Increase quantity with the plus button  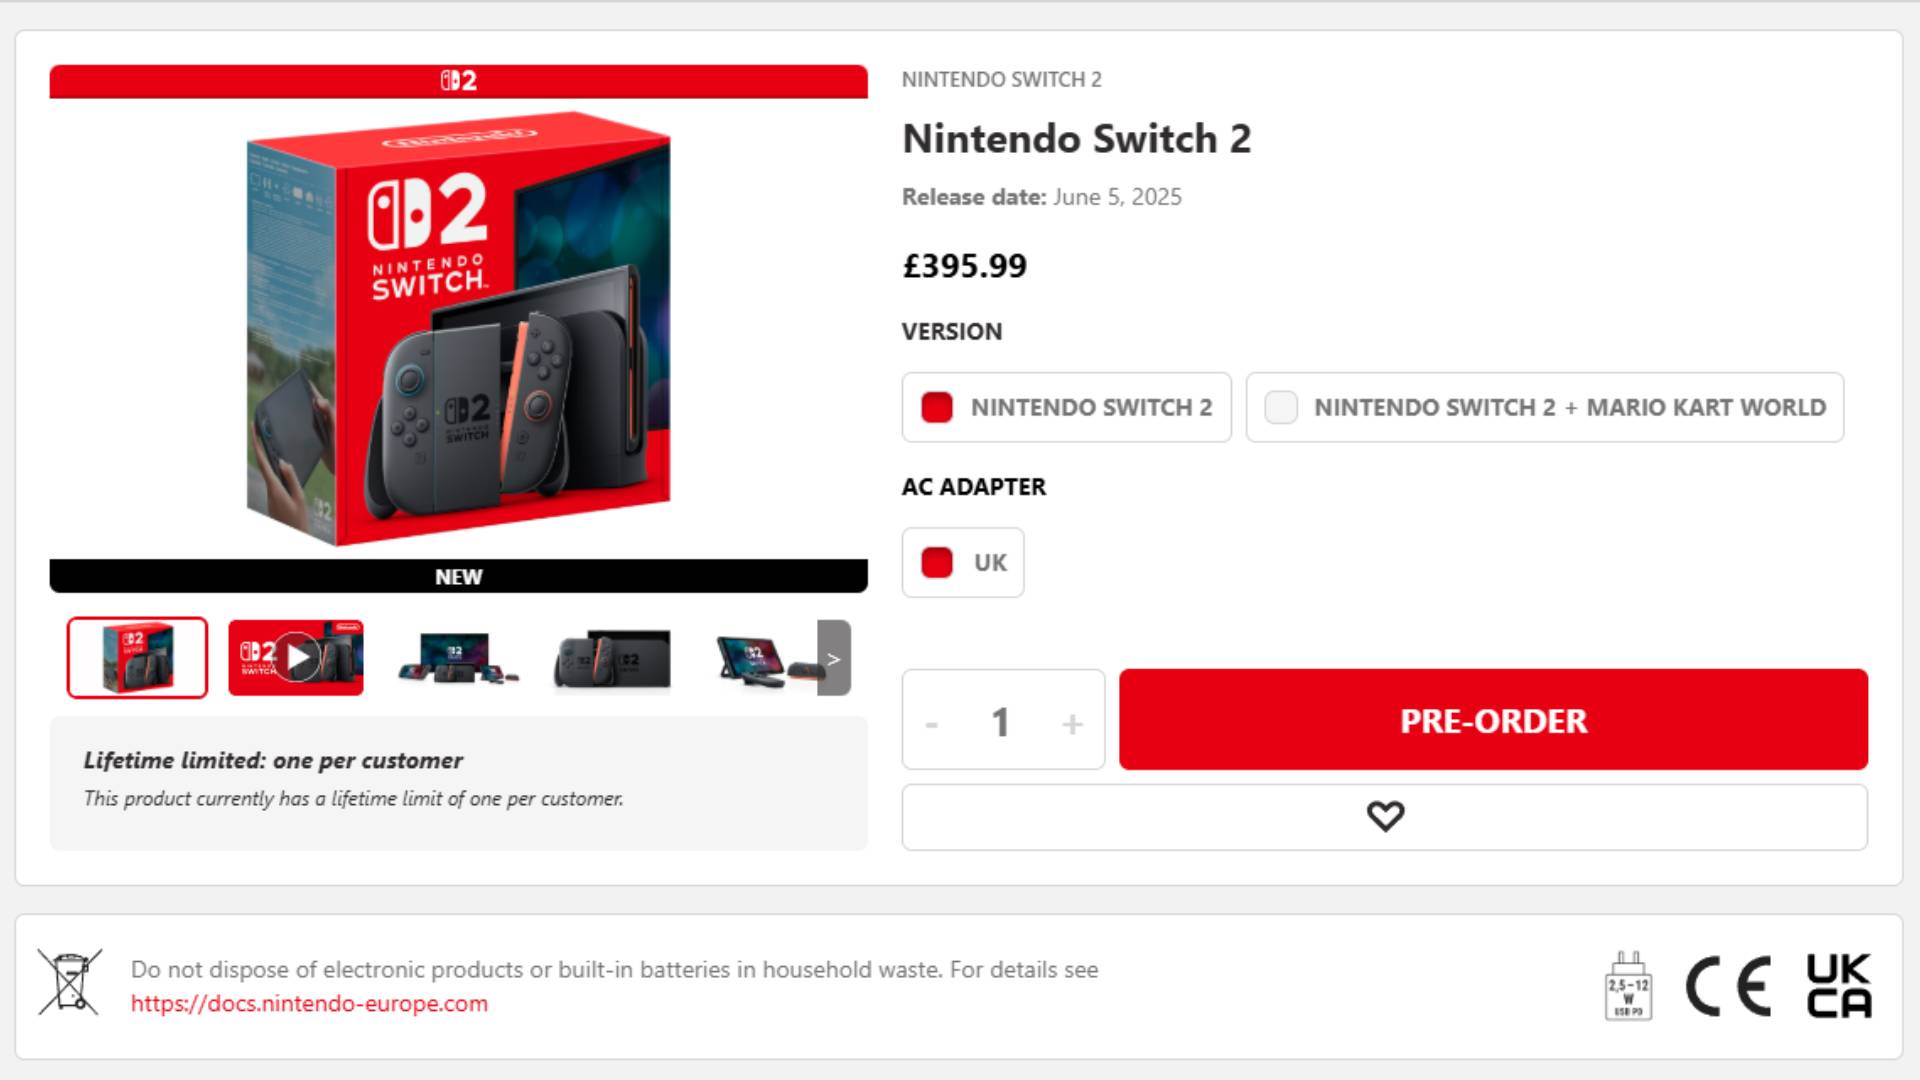coord(1072,723)
